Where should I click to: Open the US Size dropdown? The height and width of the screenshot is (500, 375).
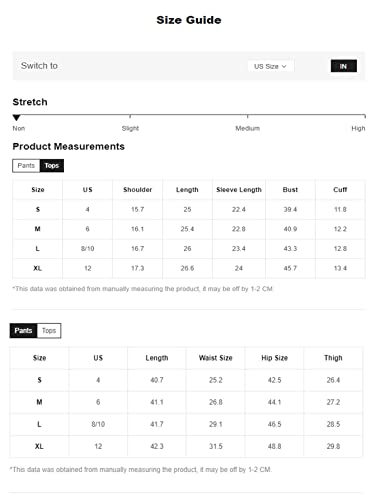pyautogui.click(x=270, y=66)
